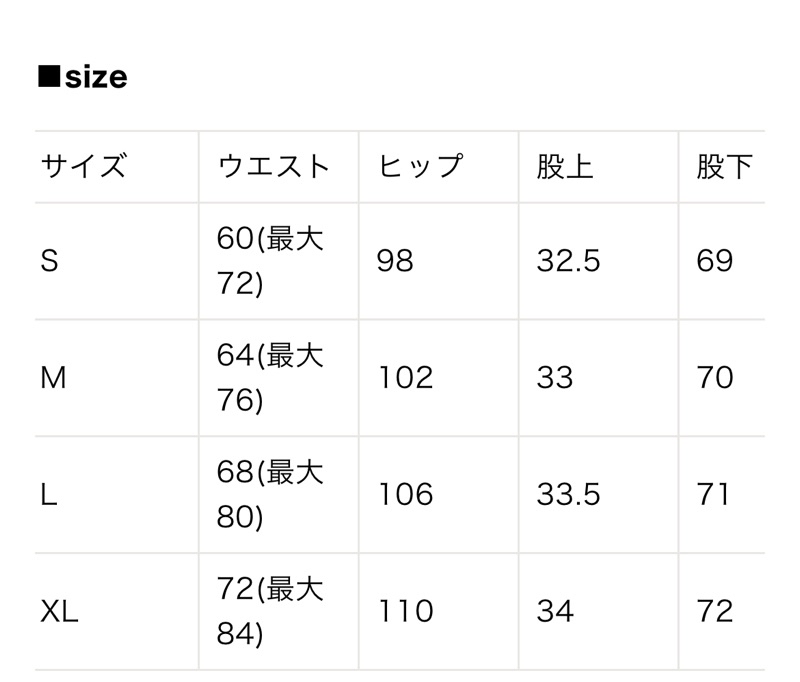Click the waist value 64(最大76)

click(270, 377)
